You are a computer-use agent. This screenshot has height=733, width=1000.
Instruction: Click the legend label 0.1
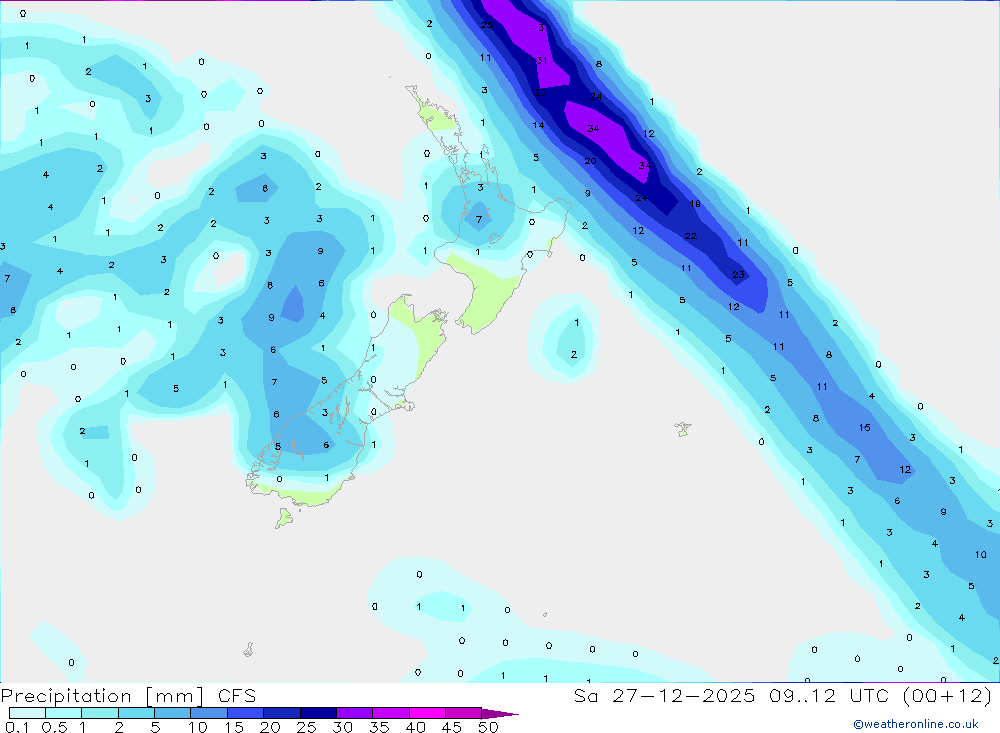pos(17,727)
